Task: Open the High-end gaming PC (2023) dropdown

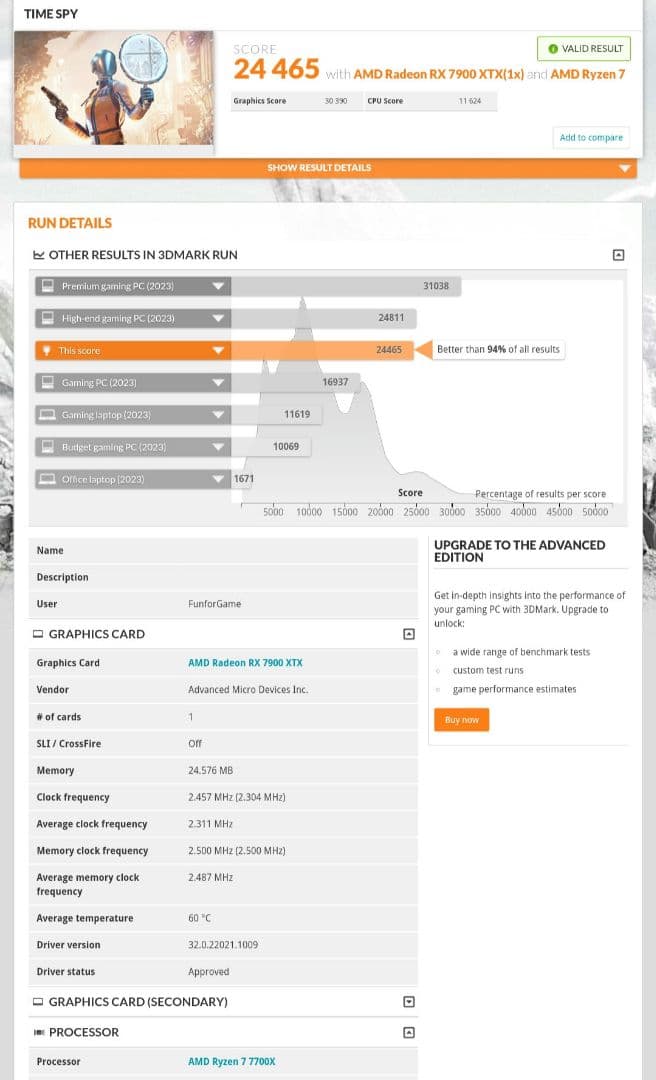Action: tap(218, 318)
